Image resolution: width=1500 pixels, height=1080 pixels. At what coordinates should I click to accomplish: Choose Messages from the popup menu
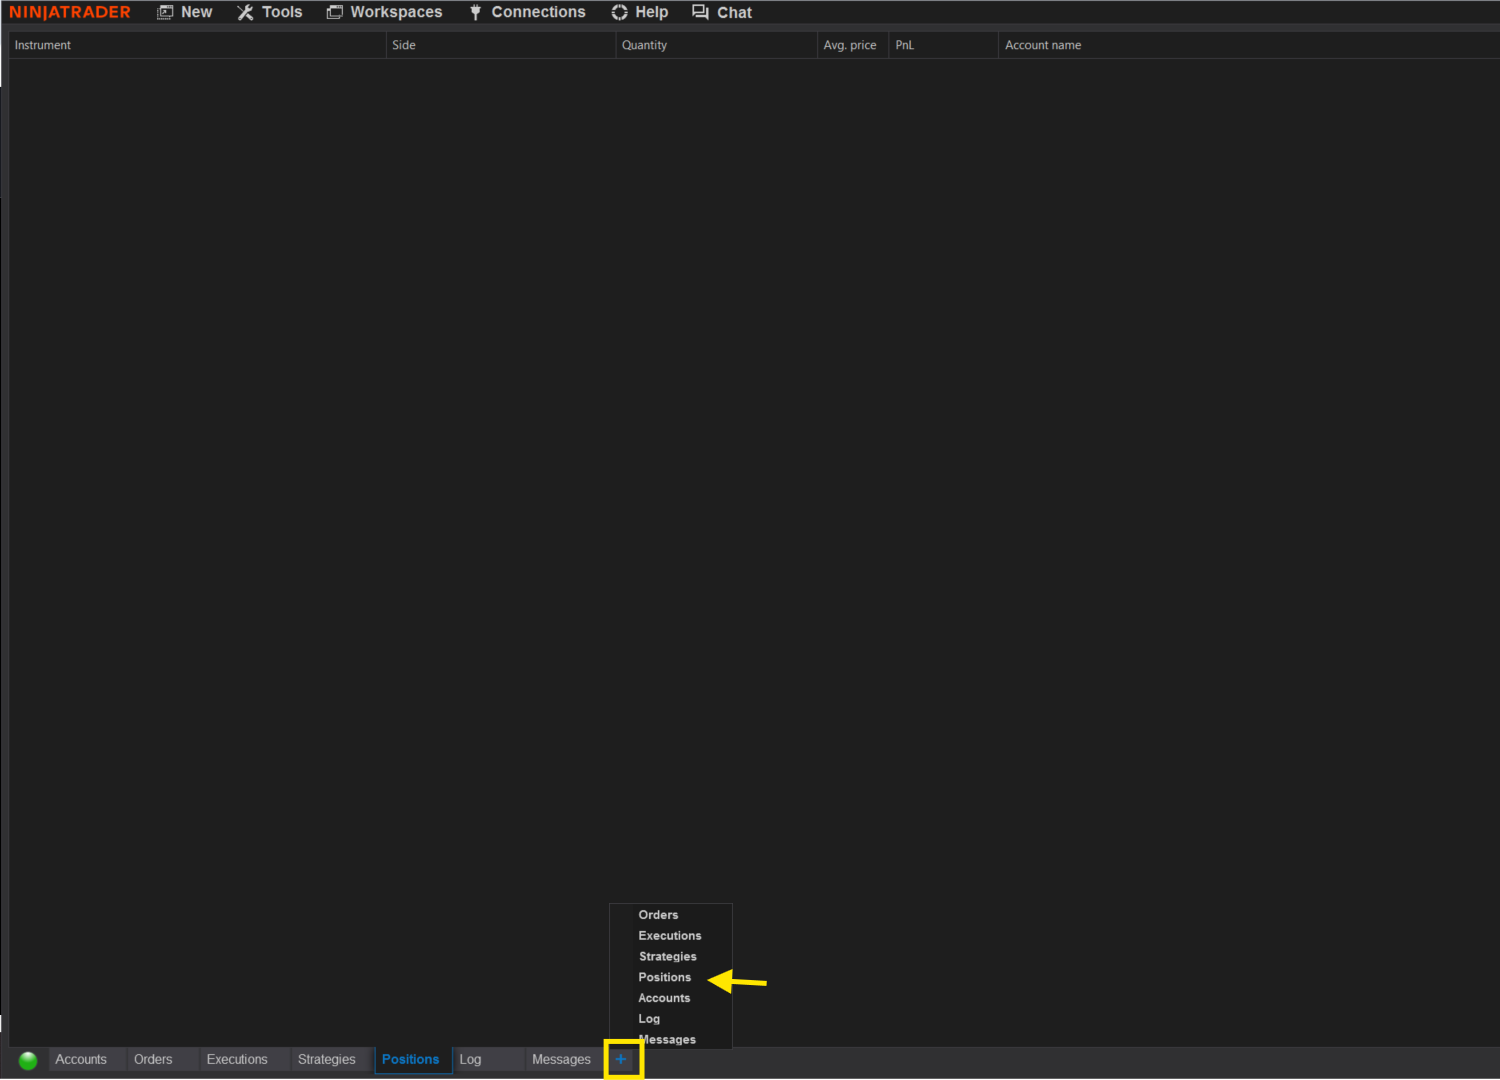[671, 1039]
